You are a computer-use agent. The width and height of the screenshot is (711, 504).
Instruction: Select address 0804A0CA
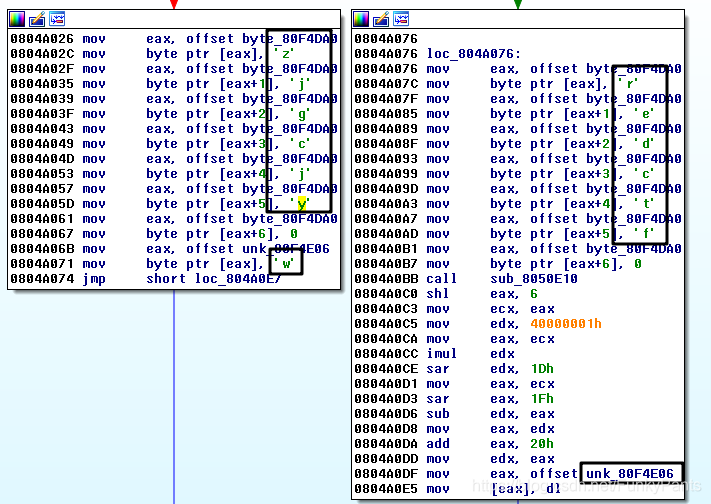[386, 338]
